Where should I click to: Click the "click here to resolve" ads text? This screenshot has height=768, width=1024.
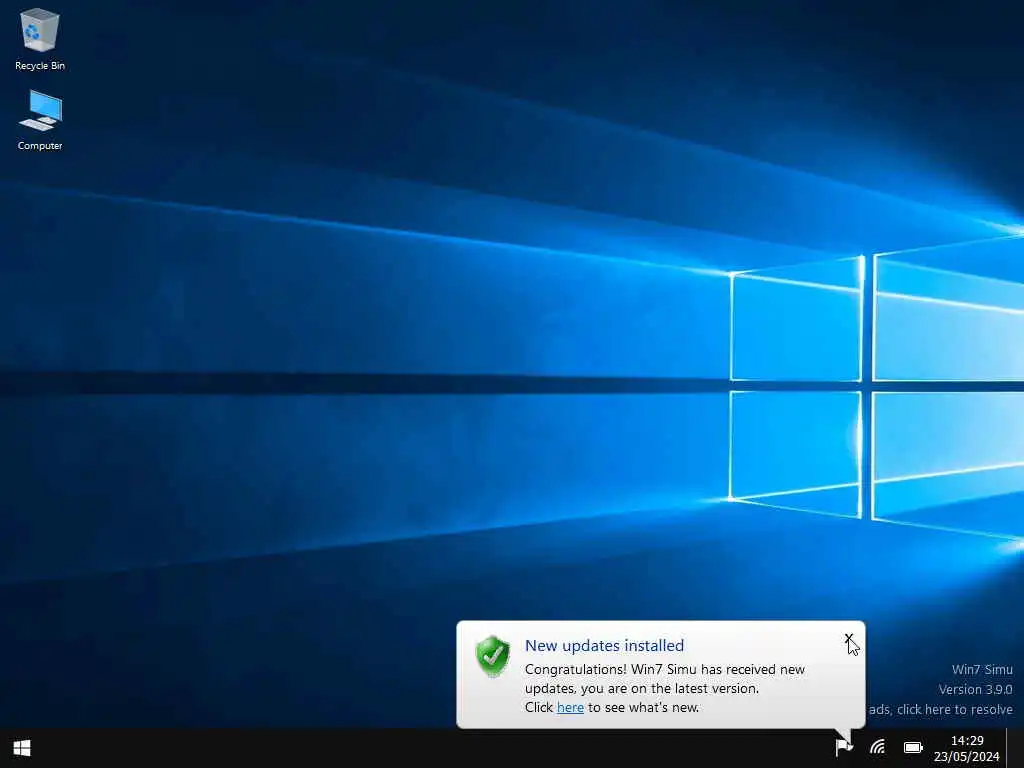click(x=955, y=709)
